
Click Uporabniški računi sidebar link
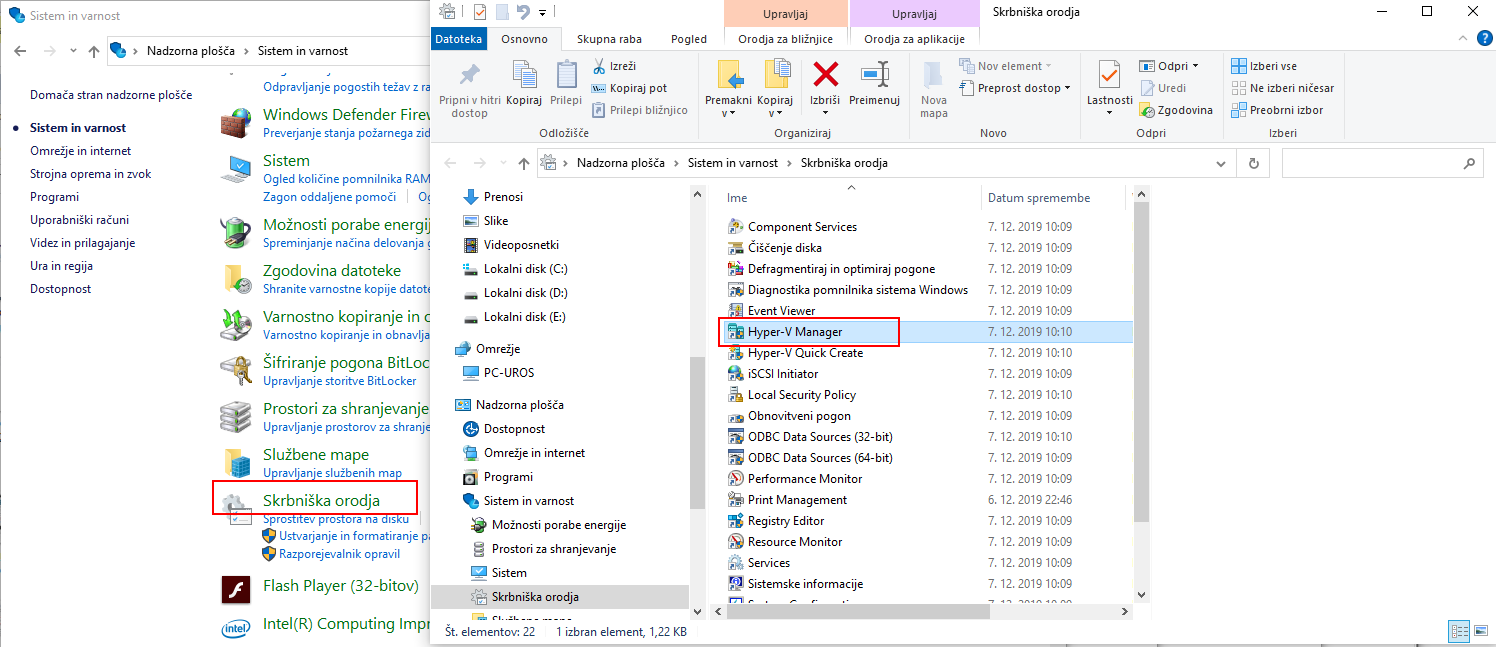[x=79, y=220]
